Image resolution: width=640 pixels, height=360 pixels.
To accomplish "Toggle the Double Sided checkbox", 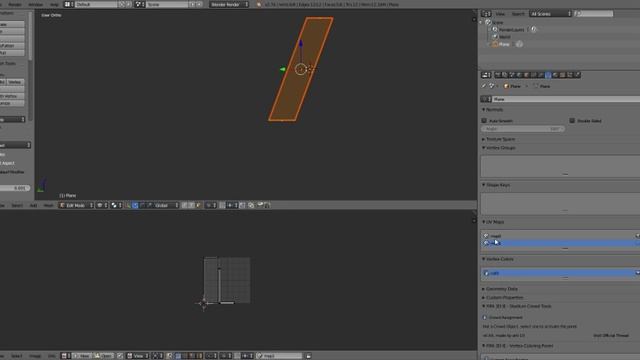I will pos(572,121).
